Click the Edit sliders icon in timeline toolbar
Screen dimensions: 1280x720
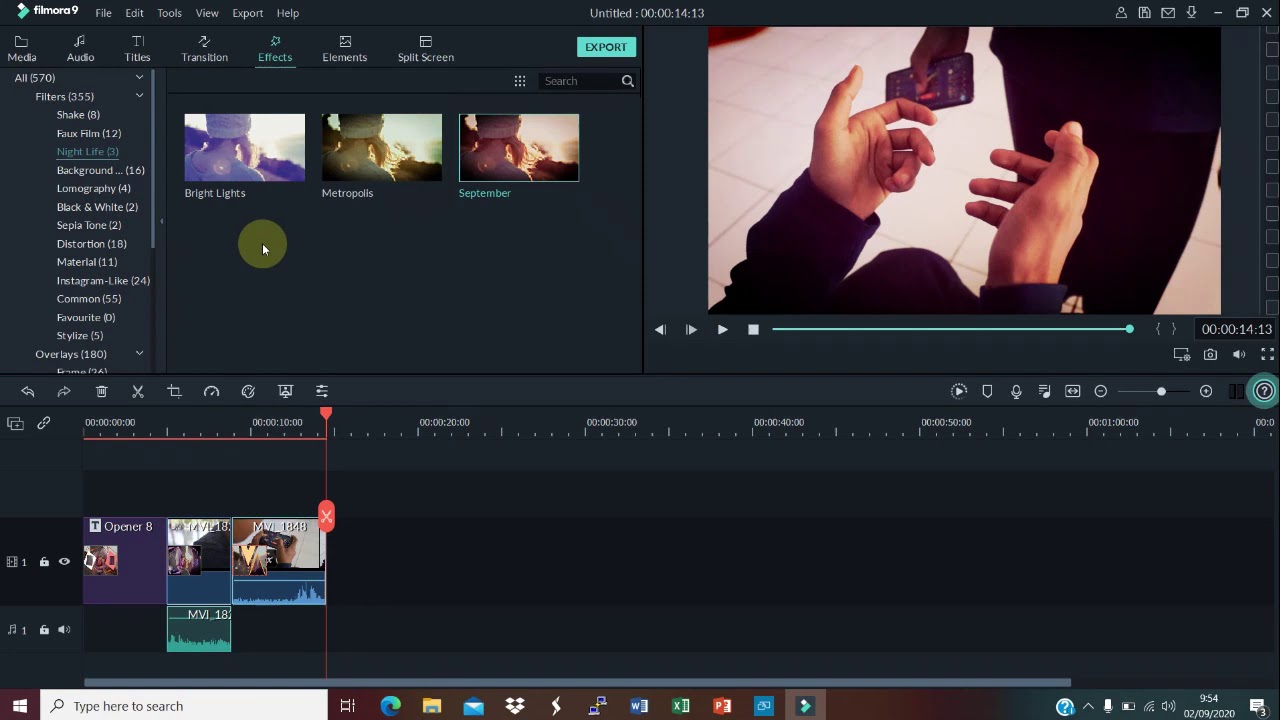(322, 391)
